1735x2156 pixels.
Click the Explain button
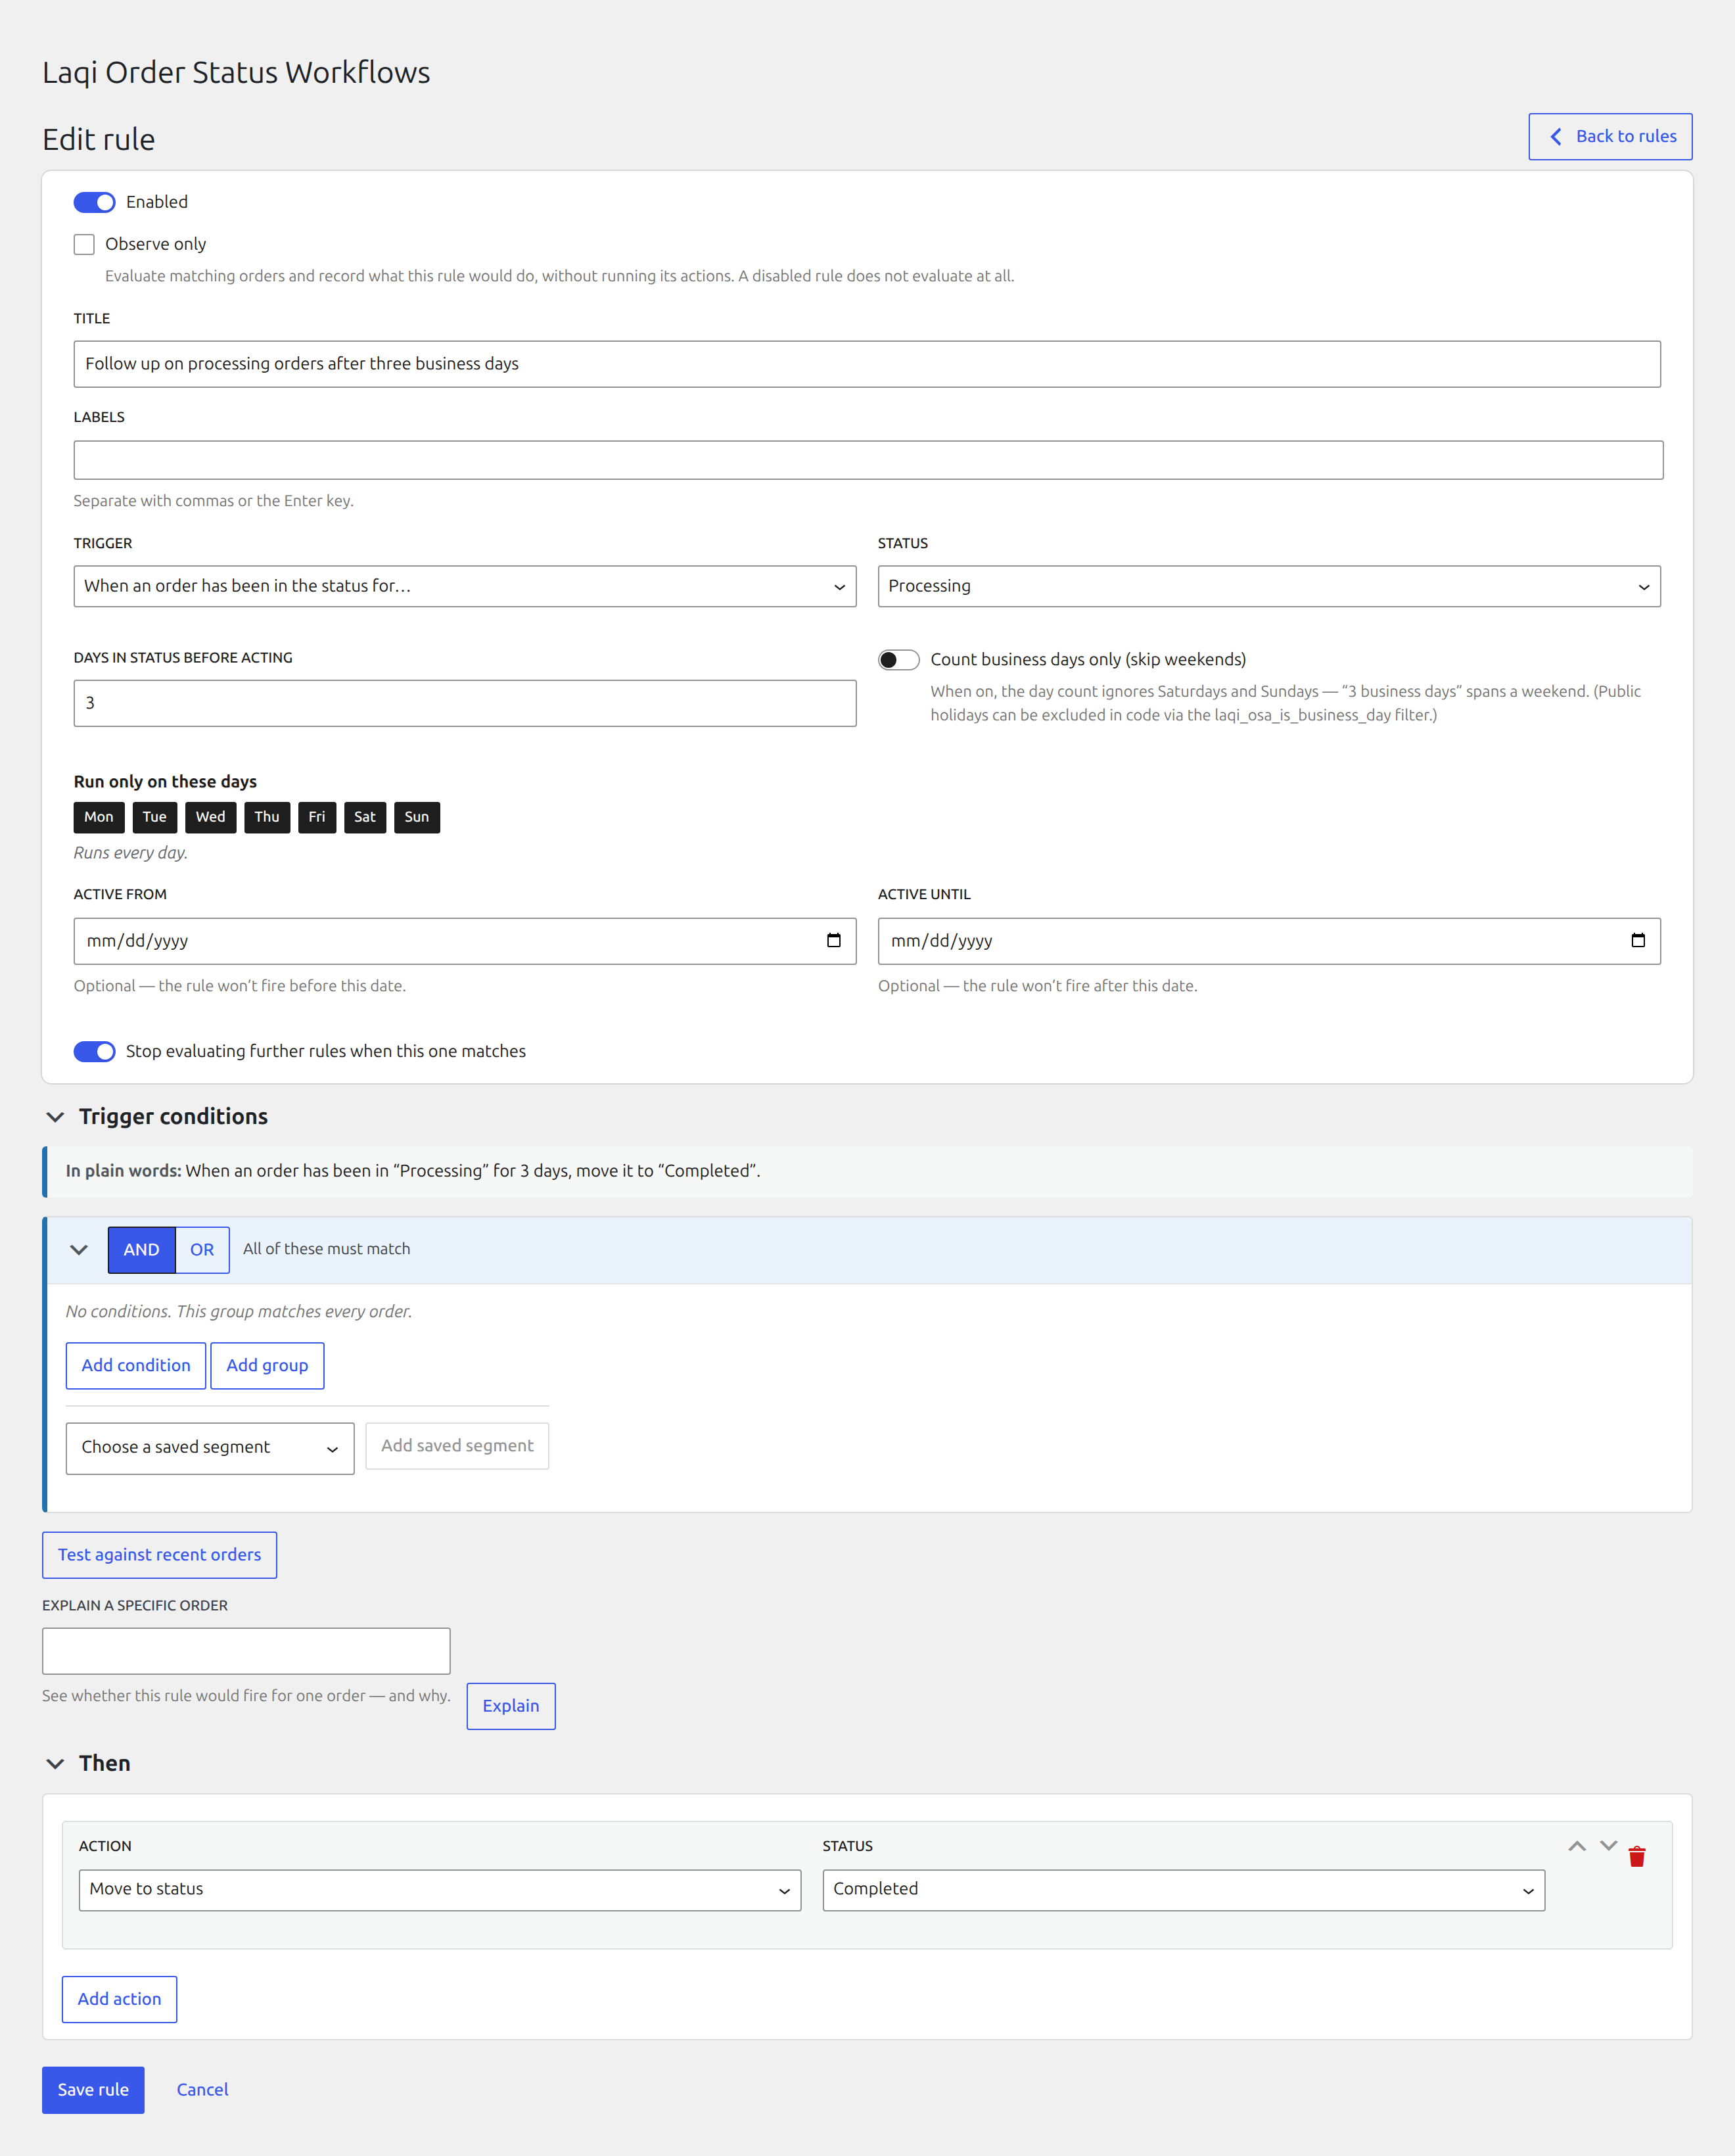511,1707
